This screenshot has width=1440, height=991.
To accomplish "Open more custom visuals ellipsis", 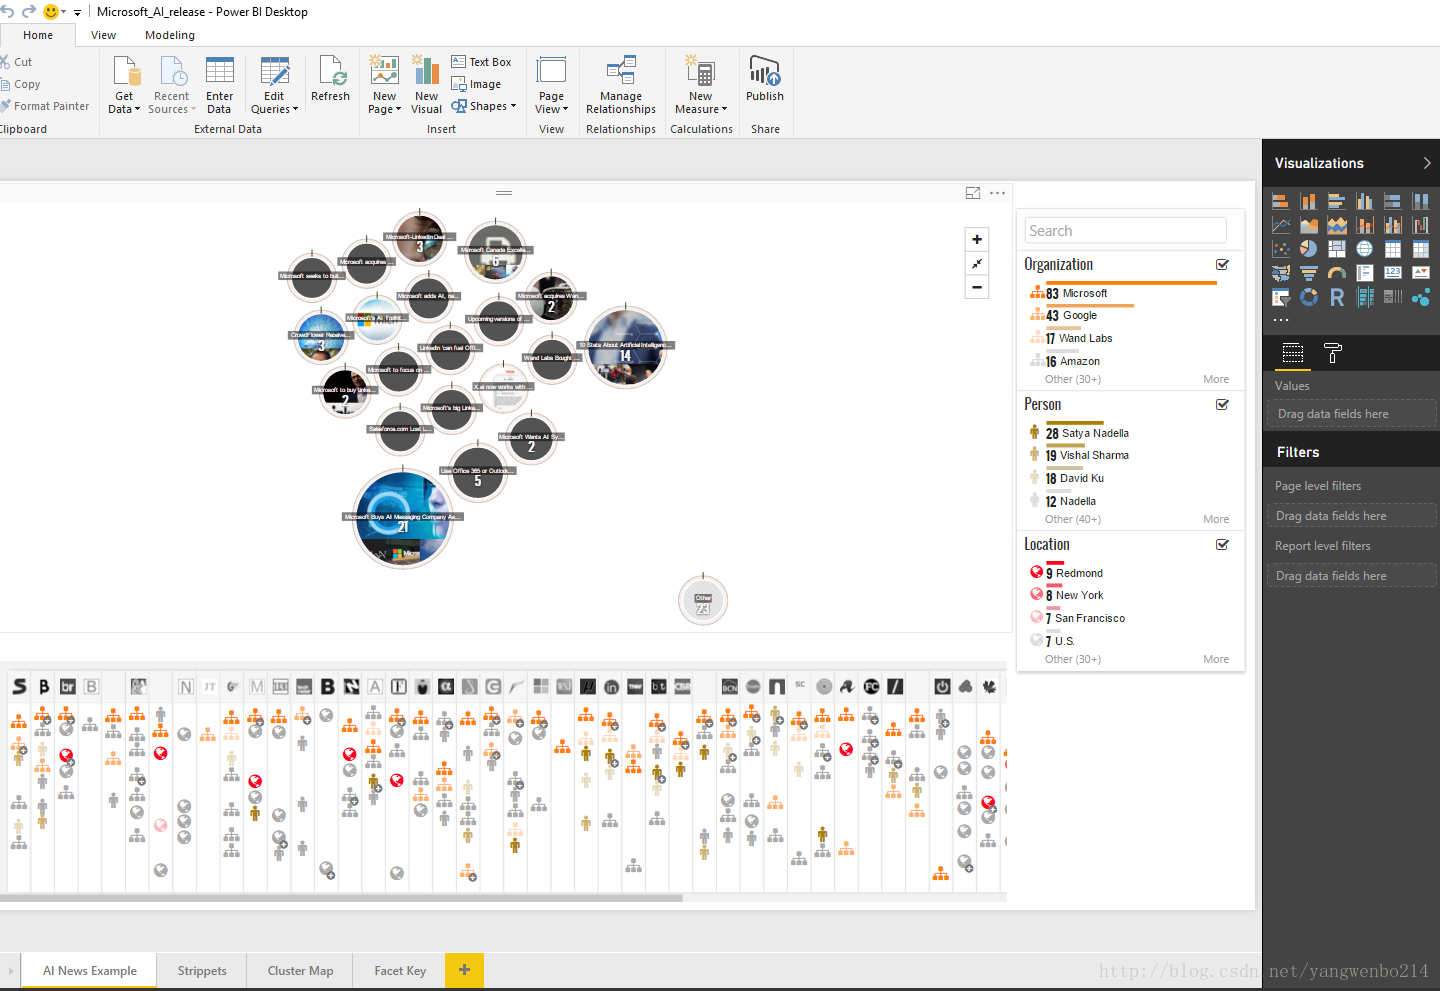I will click(x=1280, y=320).
